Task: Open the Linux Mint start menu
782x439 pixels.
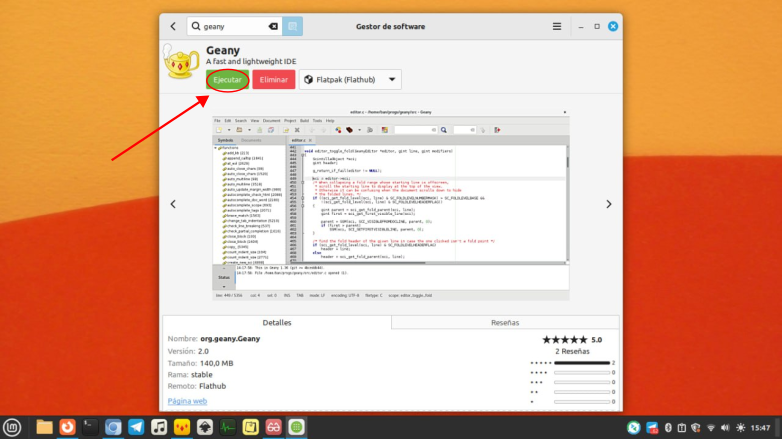Action: pyautogui.click(x=12, y=428)
